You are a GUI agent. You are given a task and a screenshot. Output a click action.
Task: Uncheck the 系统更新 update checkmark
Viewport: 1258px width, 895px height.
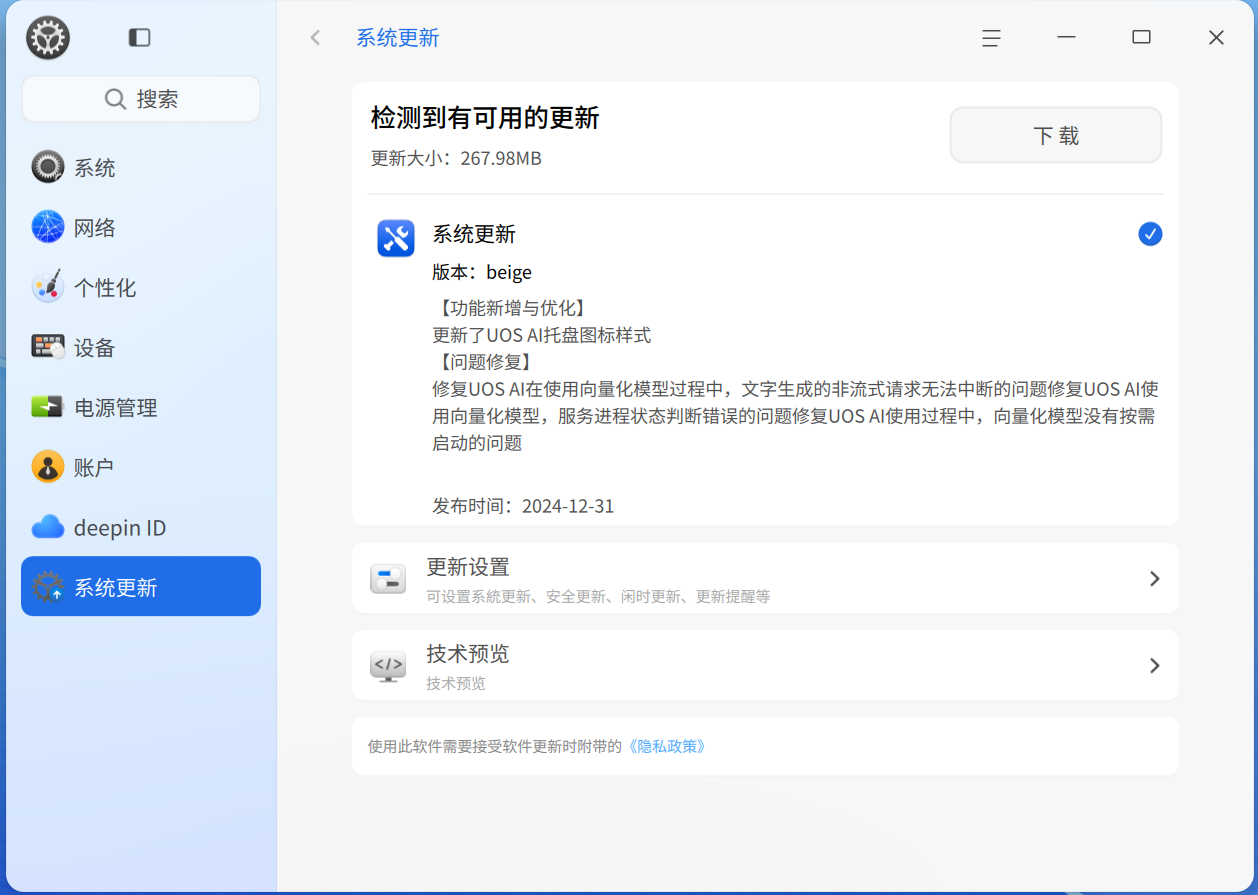click(1150, 234)
